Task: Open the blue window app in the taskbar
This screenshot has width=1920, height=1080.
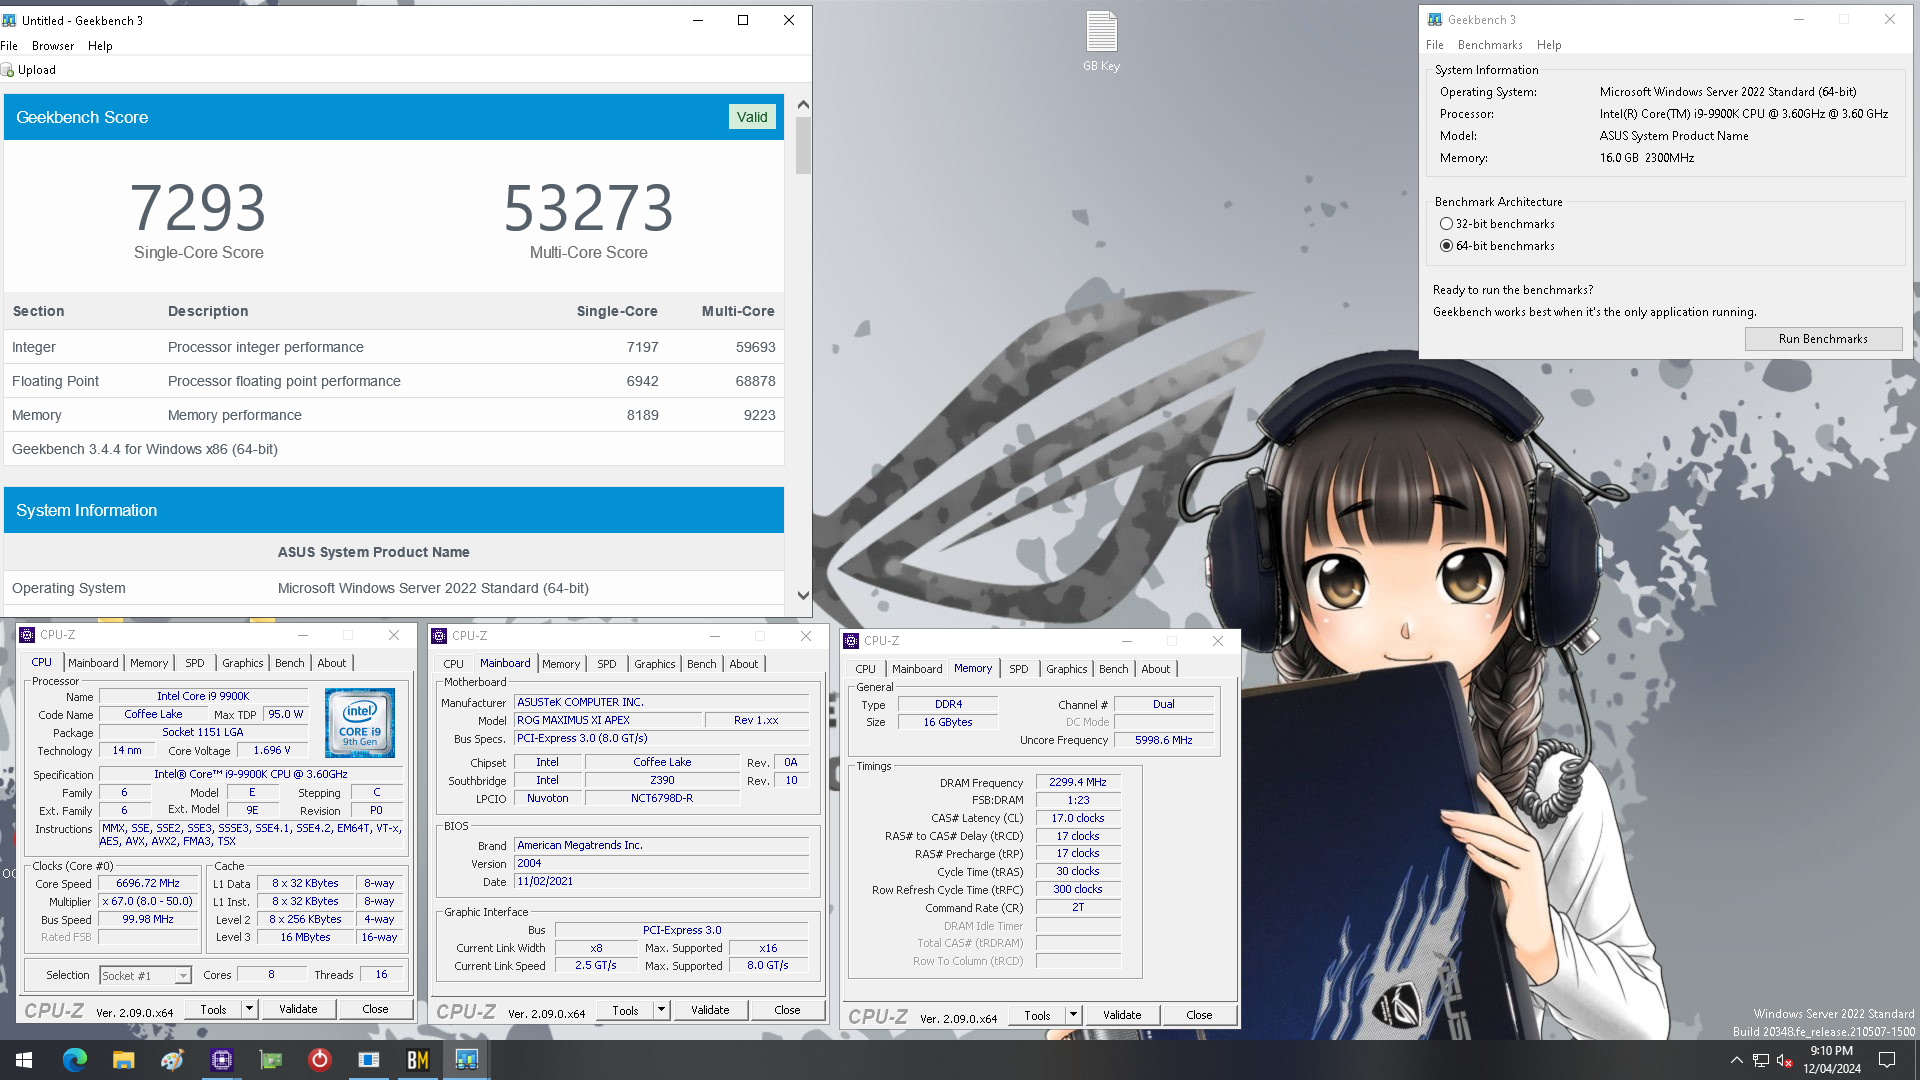Action: 368,1060
